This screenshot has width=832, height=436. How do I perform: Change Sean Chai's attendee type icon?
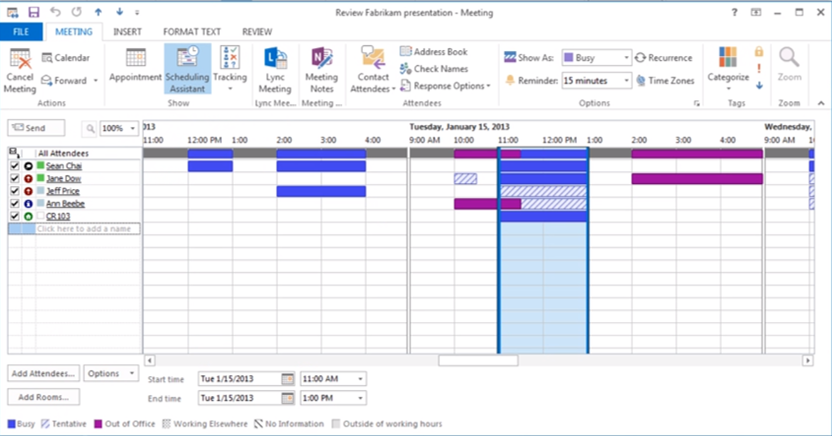28,166
